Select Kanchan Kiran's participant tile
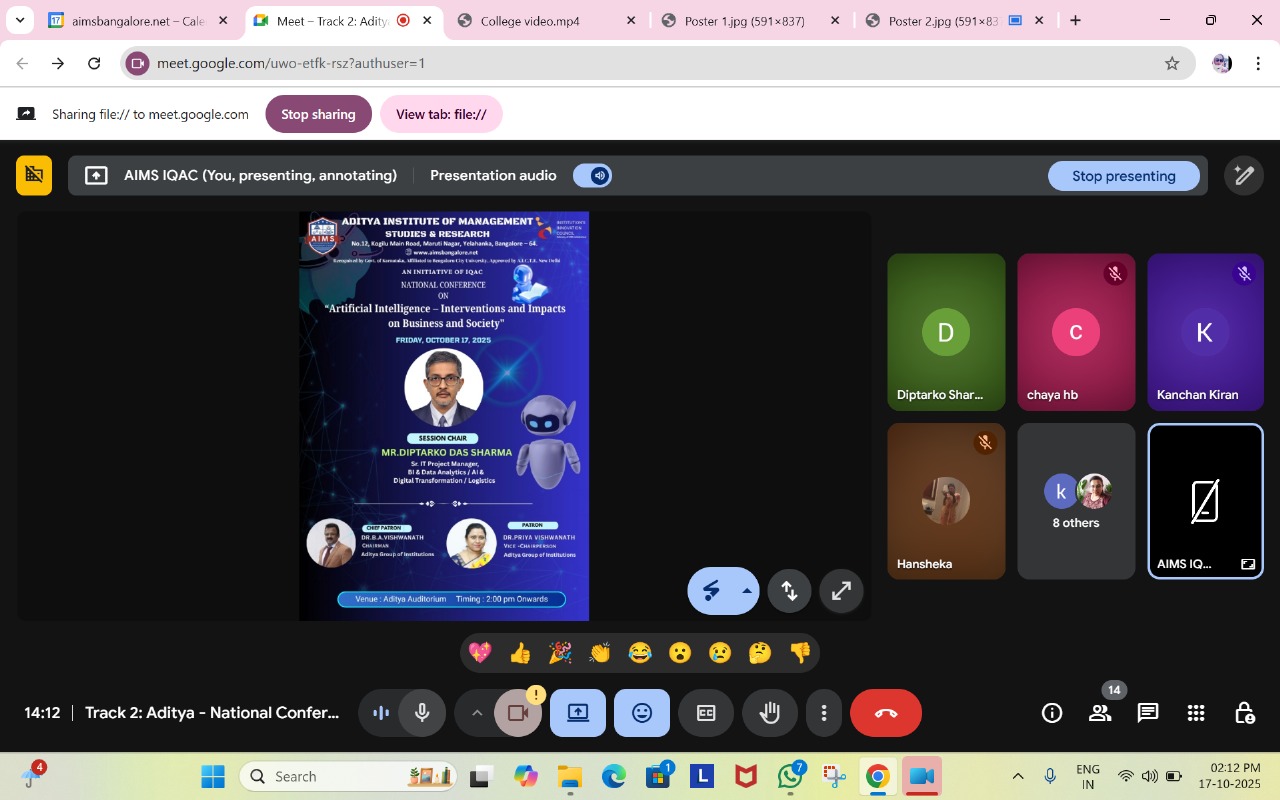This screenshot has height=800, width=1280. click(1205, 332)
